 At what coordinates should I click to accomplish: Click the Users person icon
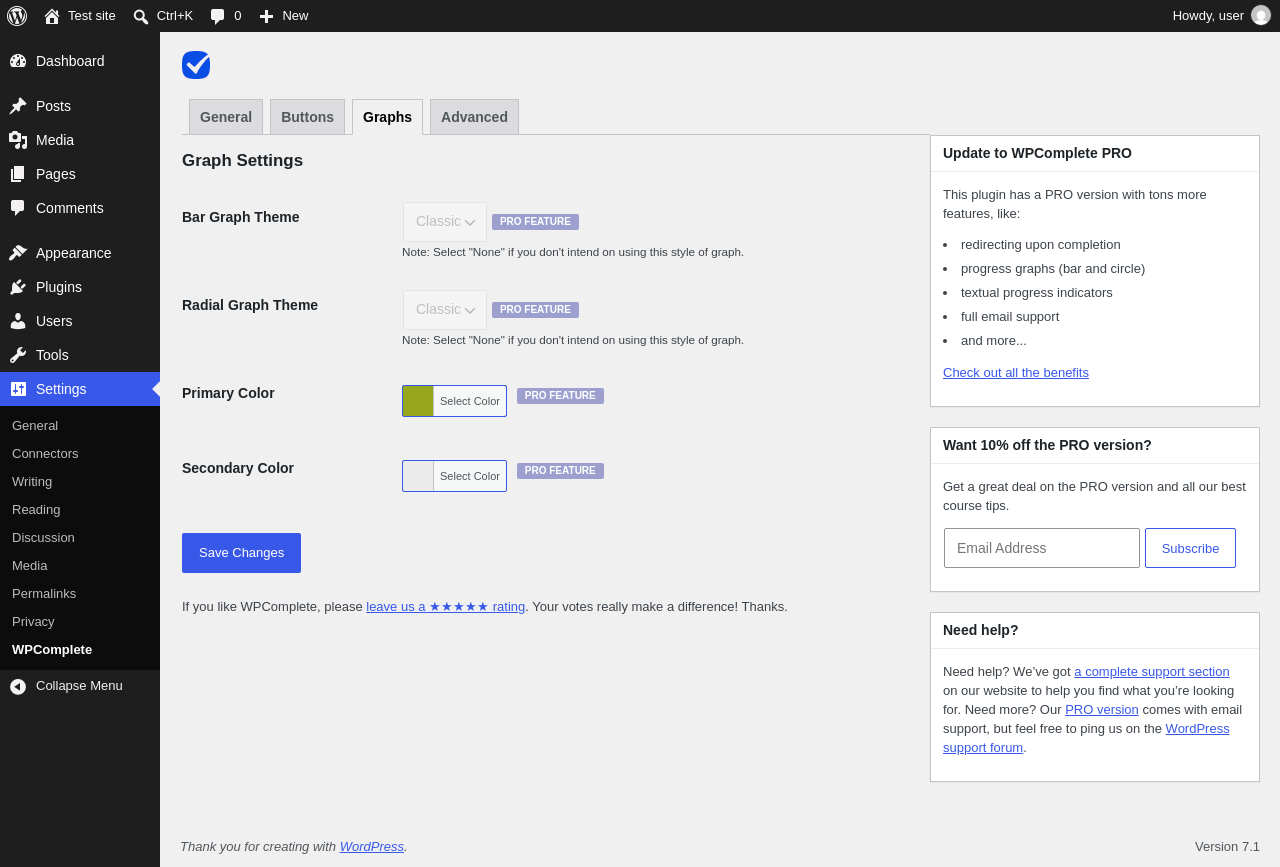click(x=18, y=321)
